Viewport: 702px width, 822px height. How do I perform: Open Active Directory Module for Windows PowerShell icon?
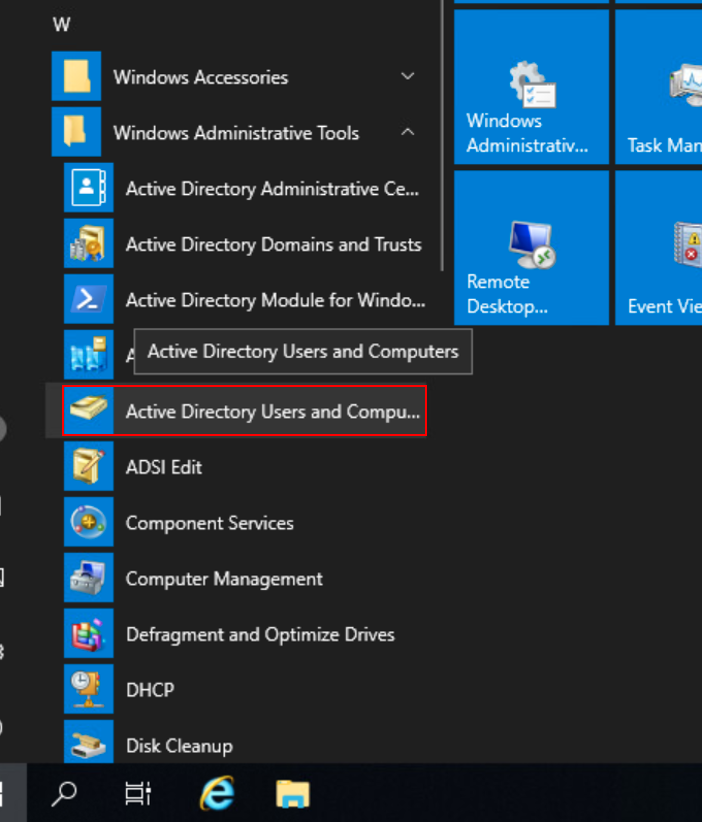pyautogui.click(x=88, y=300)
